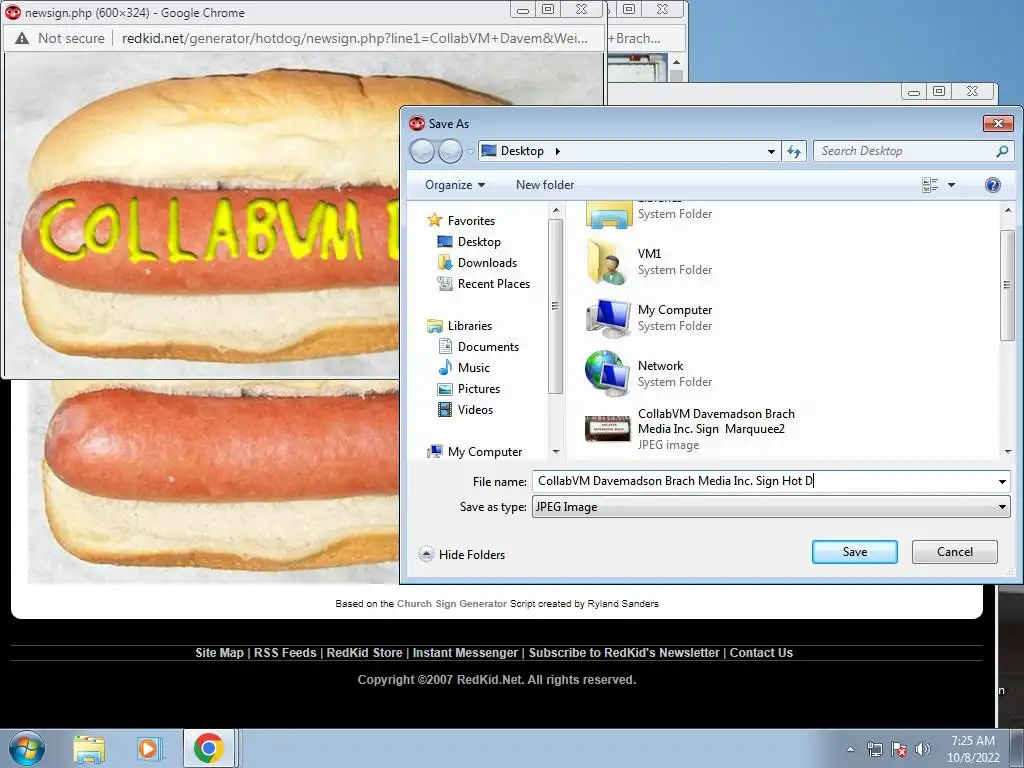Viewport: 1024px width, 768px height.
Task: Open the Contact Us footer link
Action: click(x=761, y=652)
